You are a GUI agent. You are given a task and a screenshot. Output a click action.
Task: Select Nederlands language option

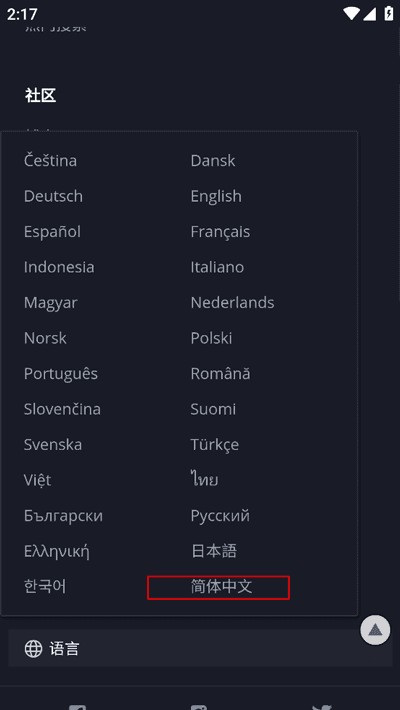pos(232,303)
